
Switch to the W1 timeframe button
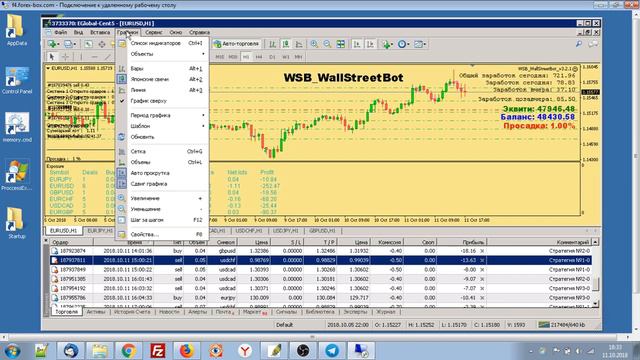285,57
